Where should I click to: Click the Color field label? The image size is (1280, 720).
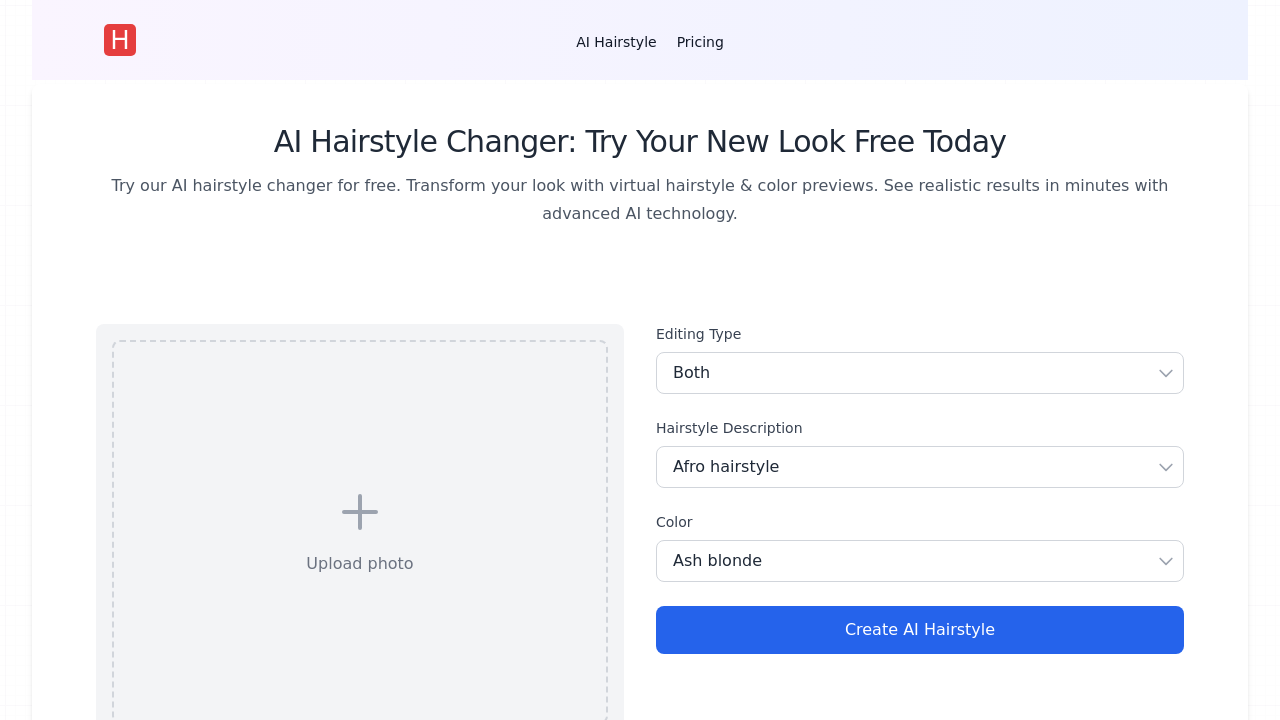674,522
